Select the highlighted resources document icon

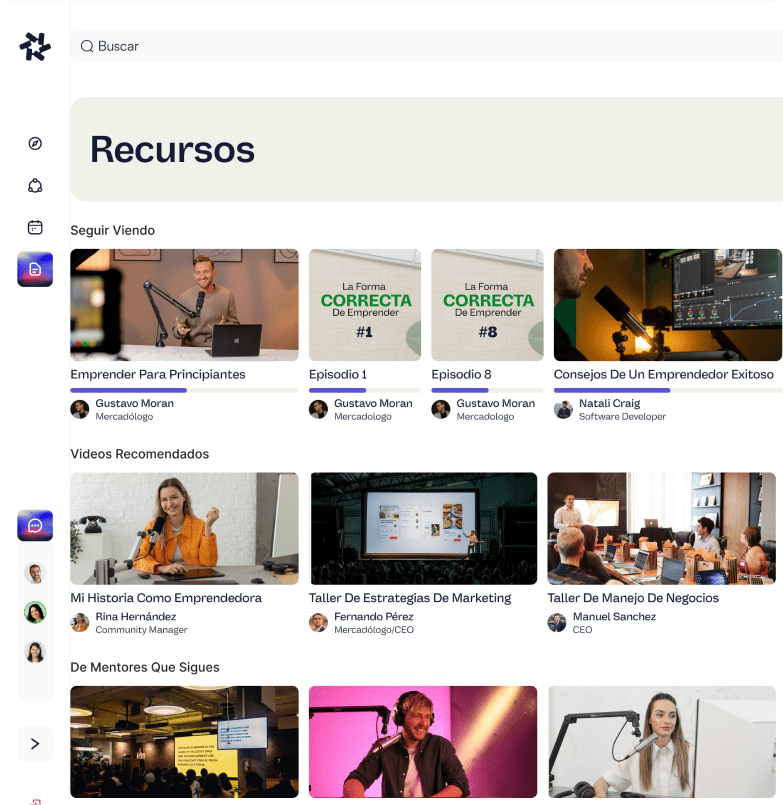point(35,269)
